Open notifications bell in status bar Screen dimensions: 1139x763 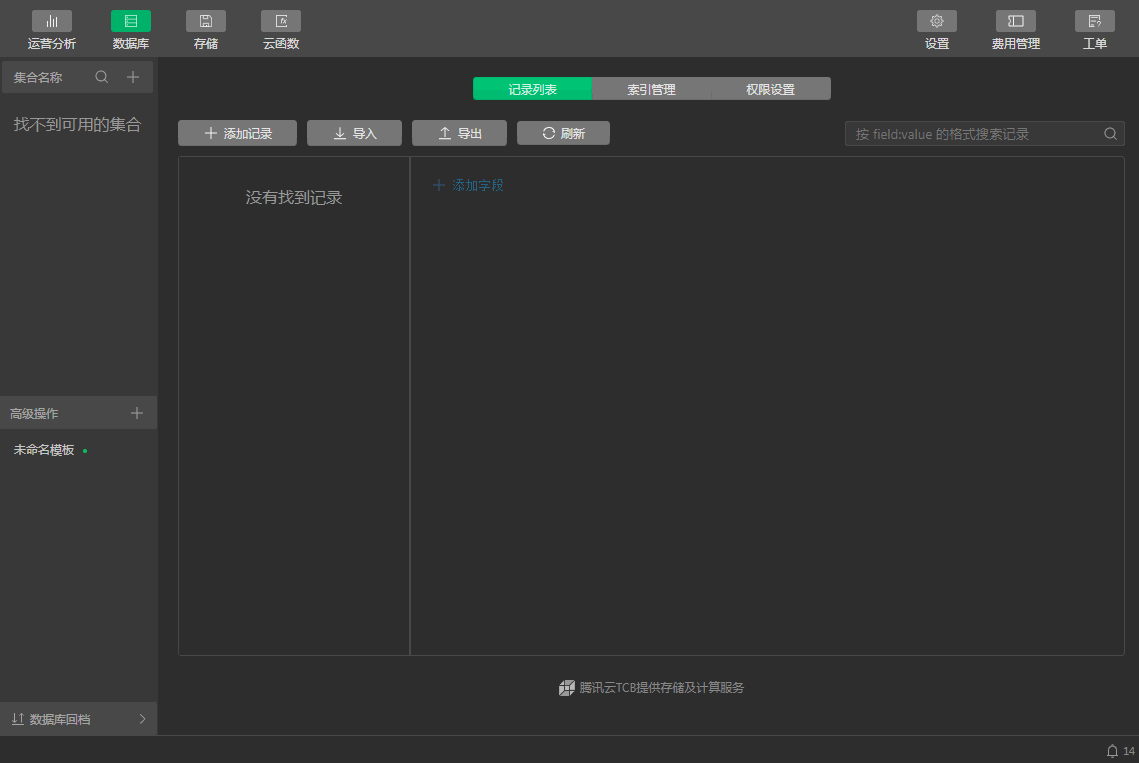[1112, 751]
